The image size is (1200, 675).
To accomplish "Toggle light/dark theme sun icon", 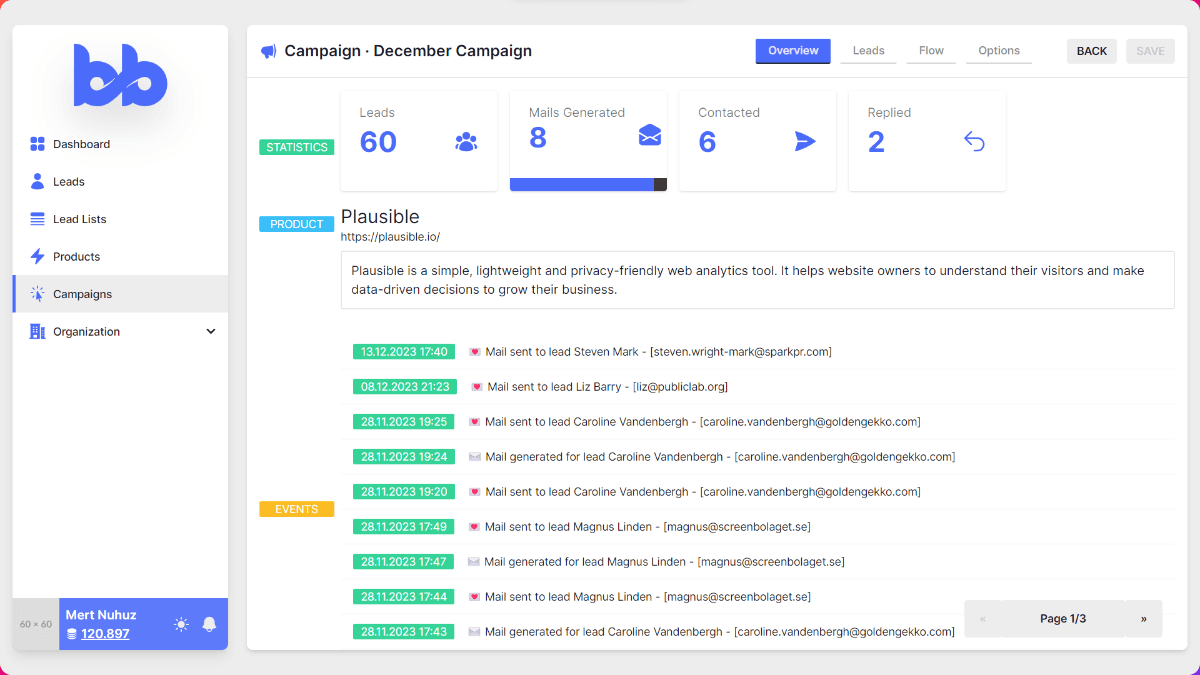I will (x=181, y=624).
